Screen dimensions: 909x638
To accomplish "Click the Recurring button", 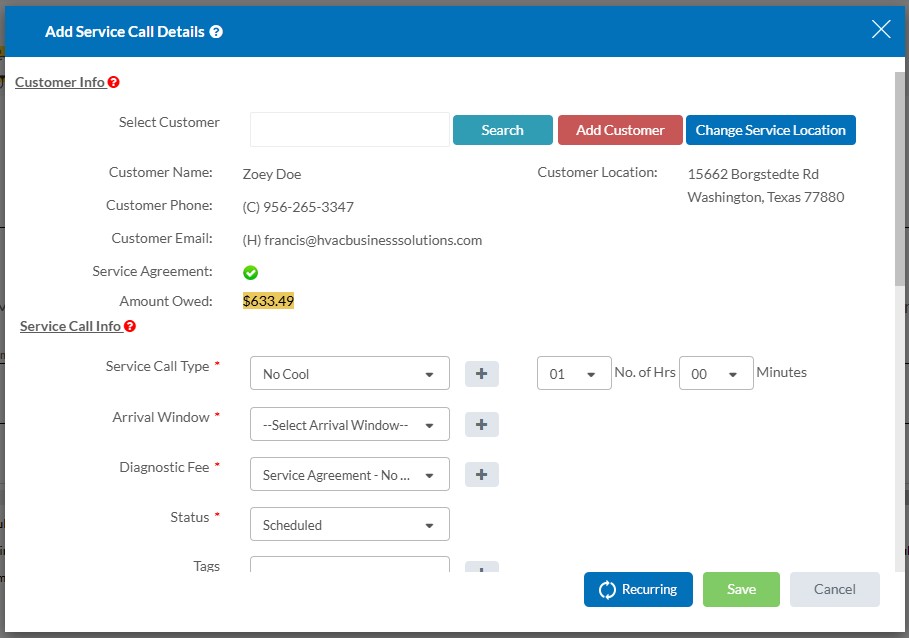I will tap(638, 589).
